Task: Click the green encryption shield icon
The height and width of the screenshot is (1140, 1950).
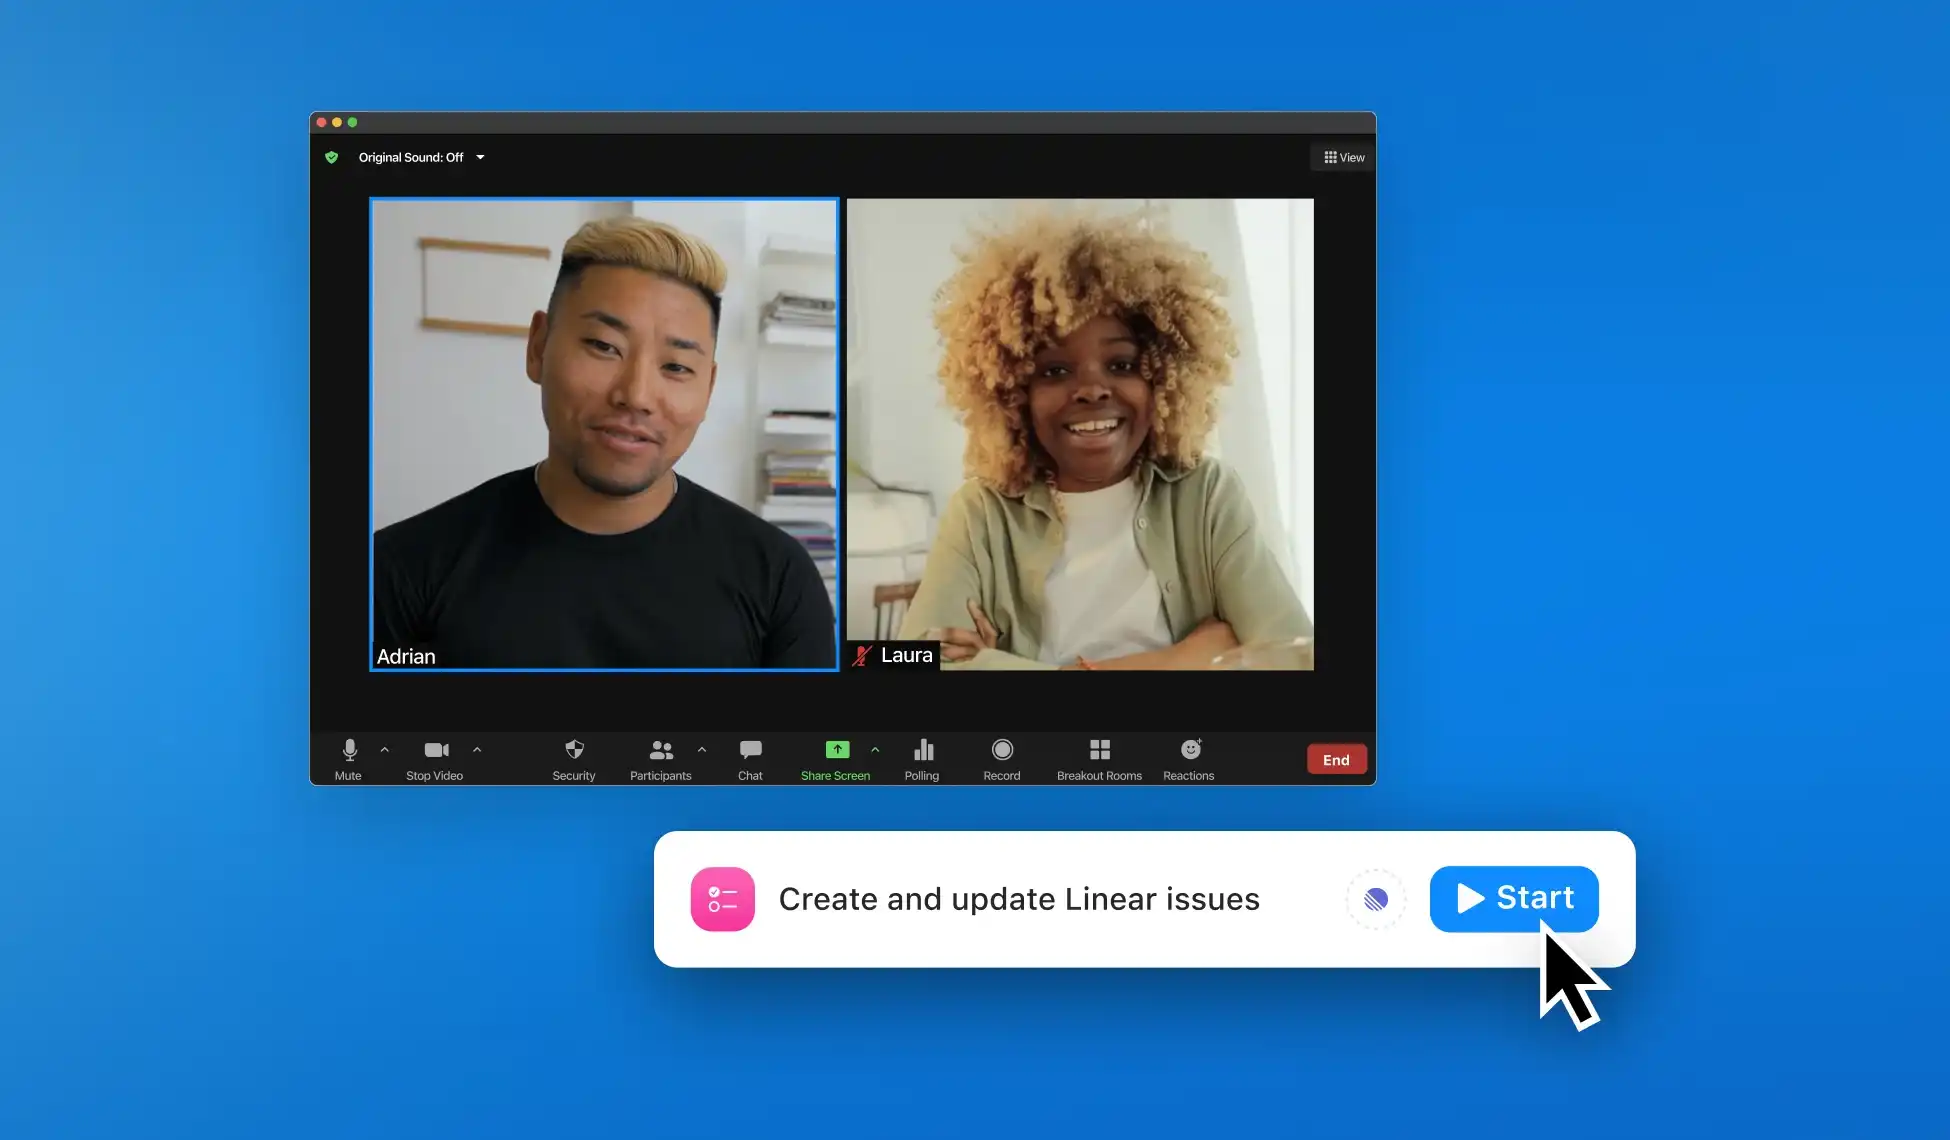Action: pyautogui.click(x=332, y=157)
